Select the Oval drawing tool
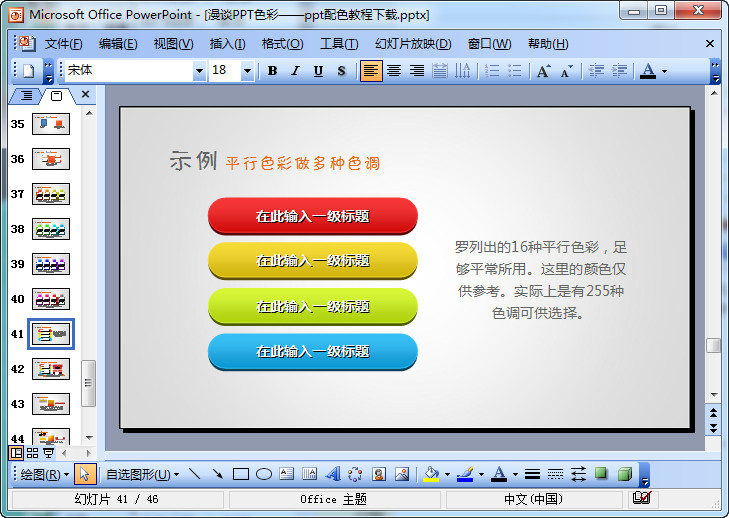The image size is (729, 518). pyautogui.click(x=264, y=474)
